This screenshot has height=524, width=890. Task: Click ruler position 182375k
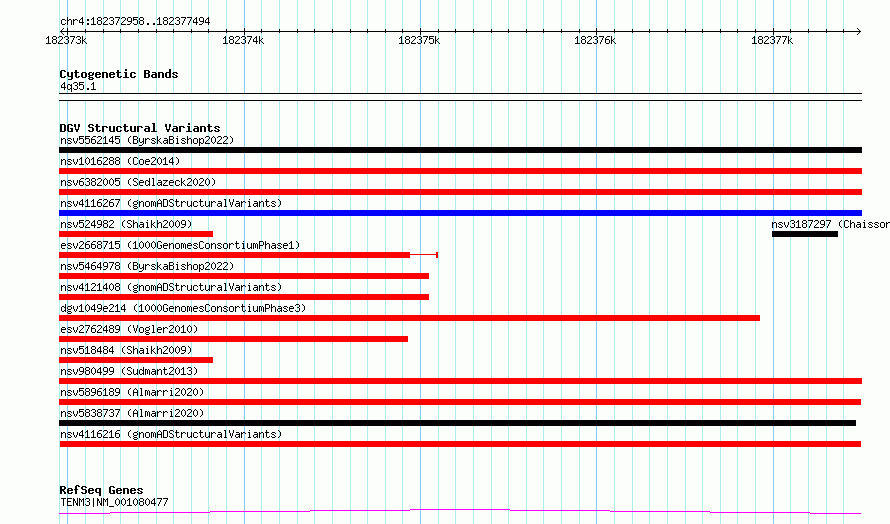[x=419, y=41]
